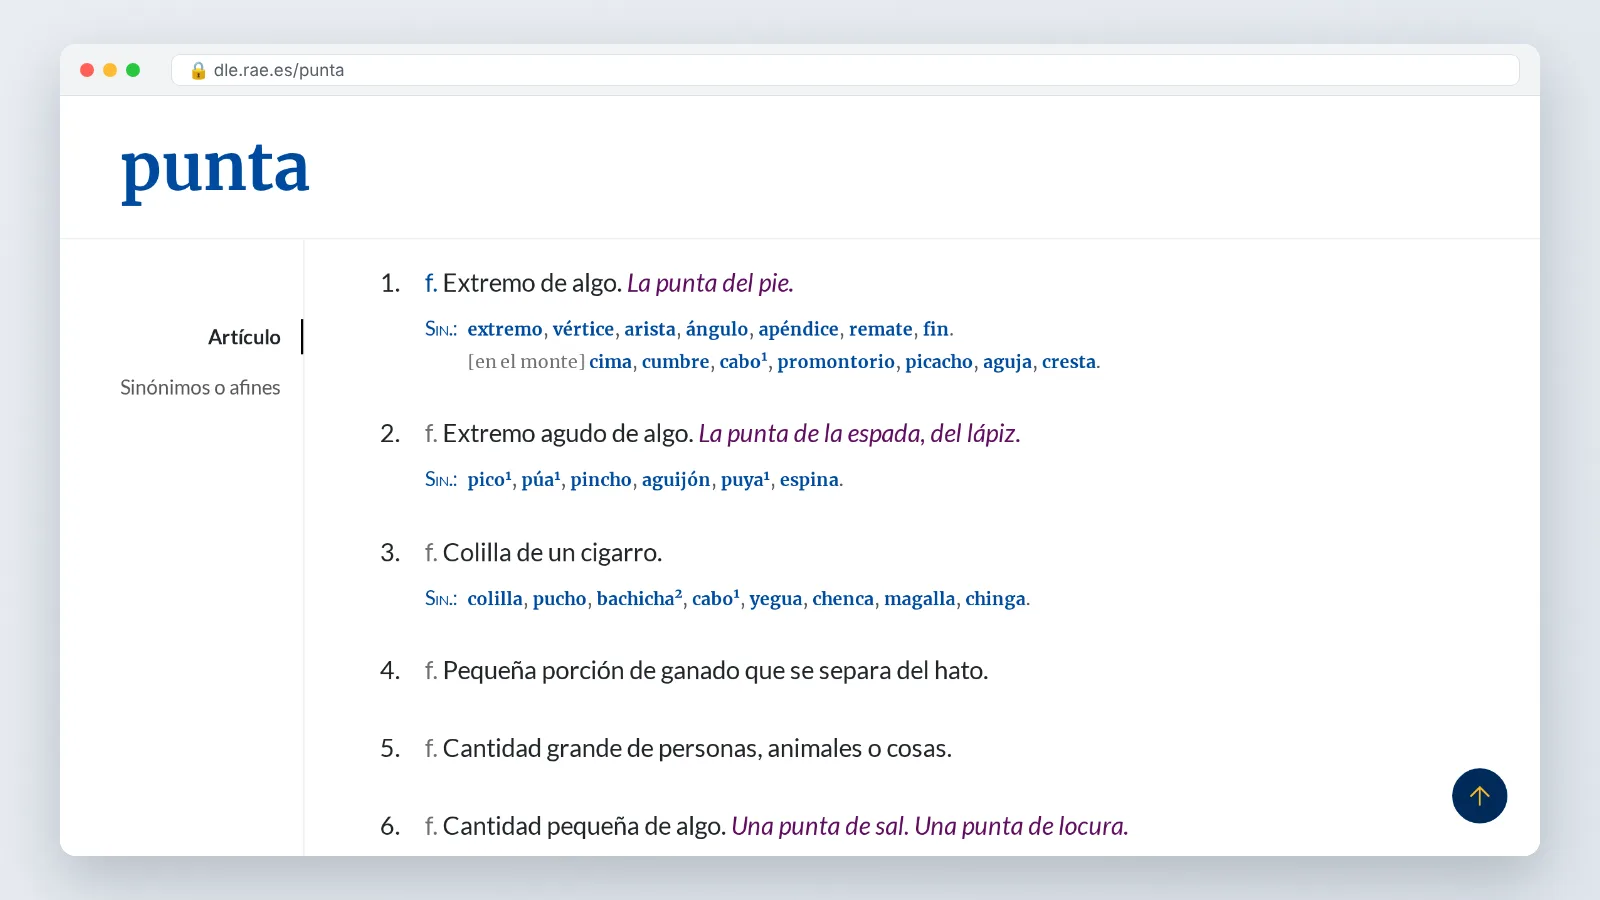Select the Artículo sidebar tab

coord(244,337)
